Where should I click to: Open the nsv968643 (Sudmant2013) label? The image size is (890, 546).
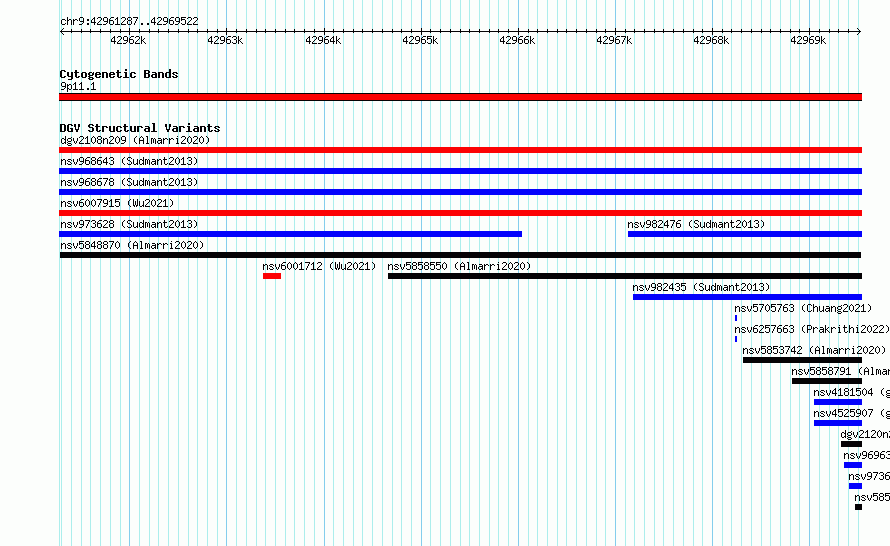[129, 161]
